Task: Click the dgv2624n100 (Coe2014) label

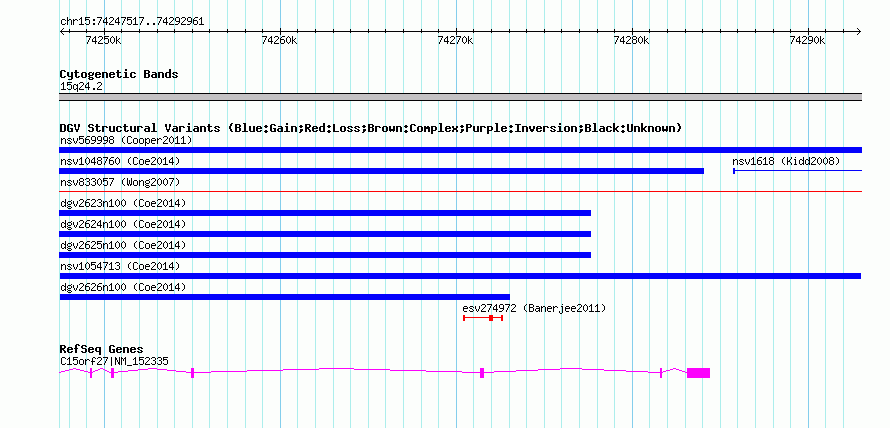Action: [x=123, y=224]
